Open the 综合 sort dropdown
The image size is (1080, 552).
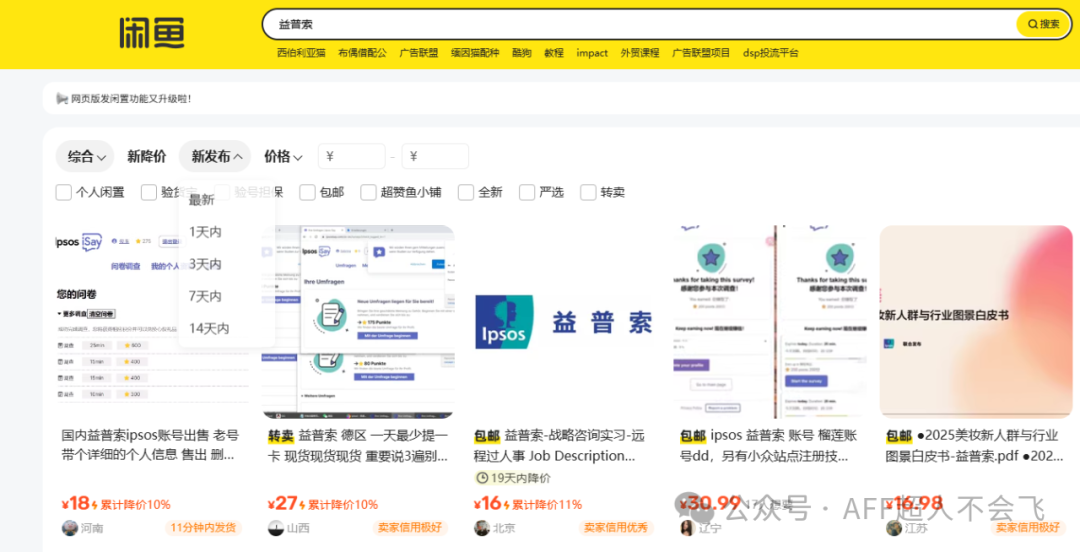point(85,156)
